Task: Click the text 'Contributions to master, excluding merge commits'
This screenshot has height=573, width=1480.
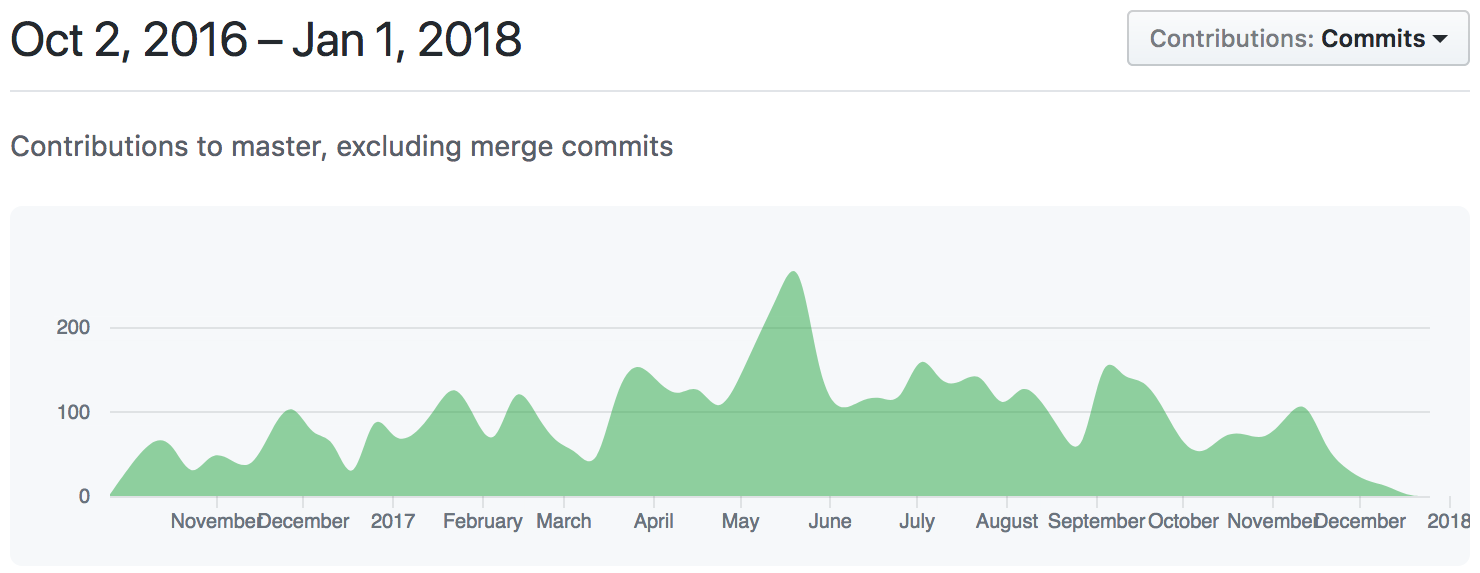Action: [x=341, y=147]
